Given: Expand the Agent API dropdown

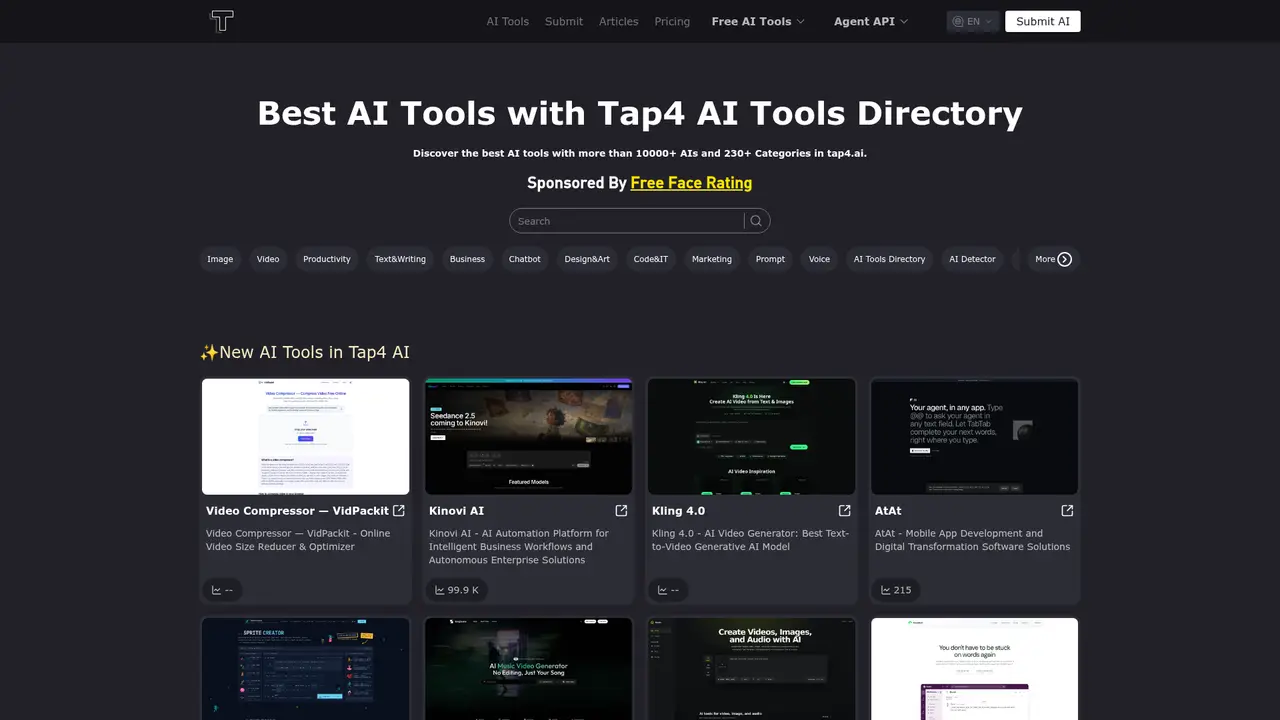Looking at the screenshot, I should tap(871, 21).
